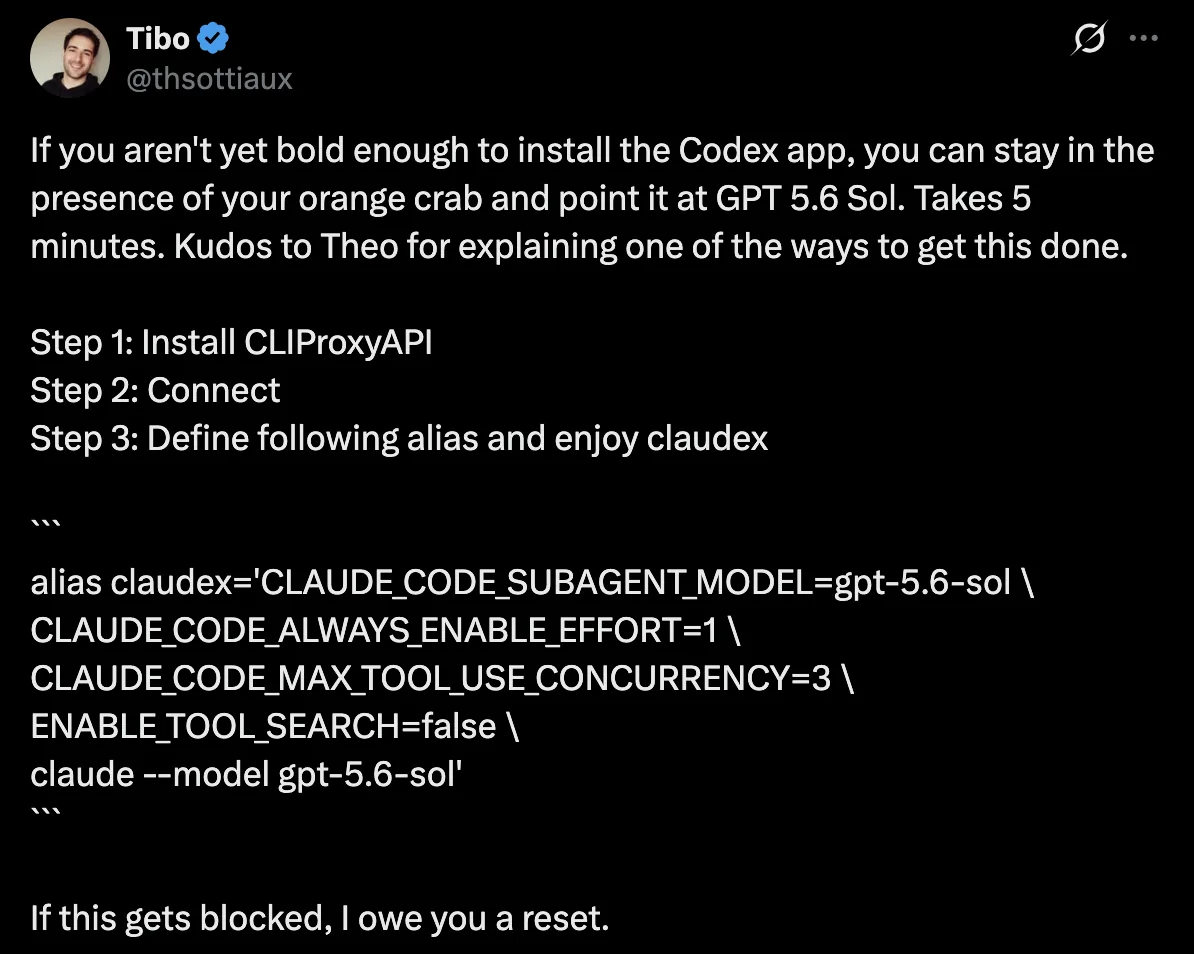
Task: Open the three-dot more options menu
Action: (1144, 38)
